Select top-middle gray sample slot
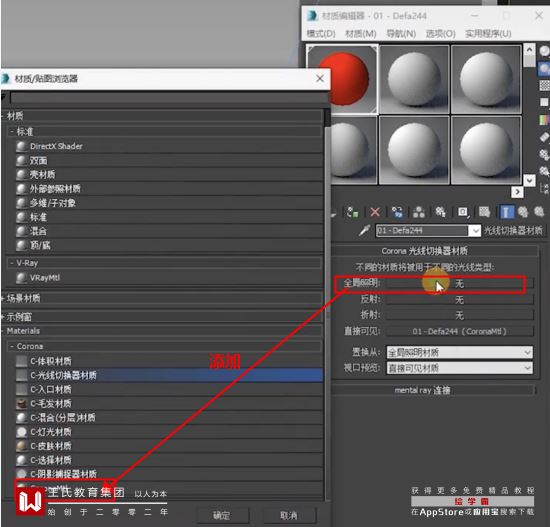The image size is (550, 527). (414, 79)
